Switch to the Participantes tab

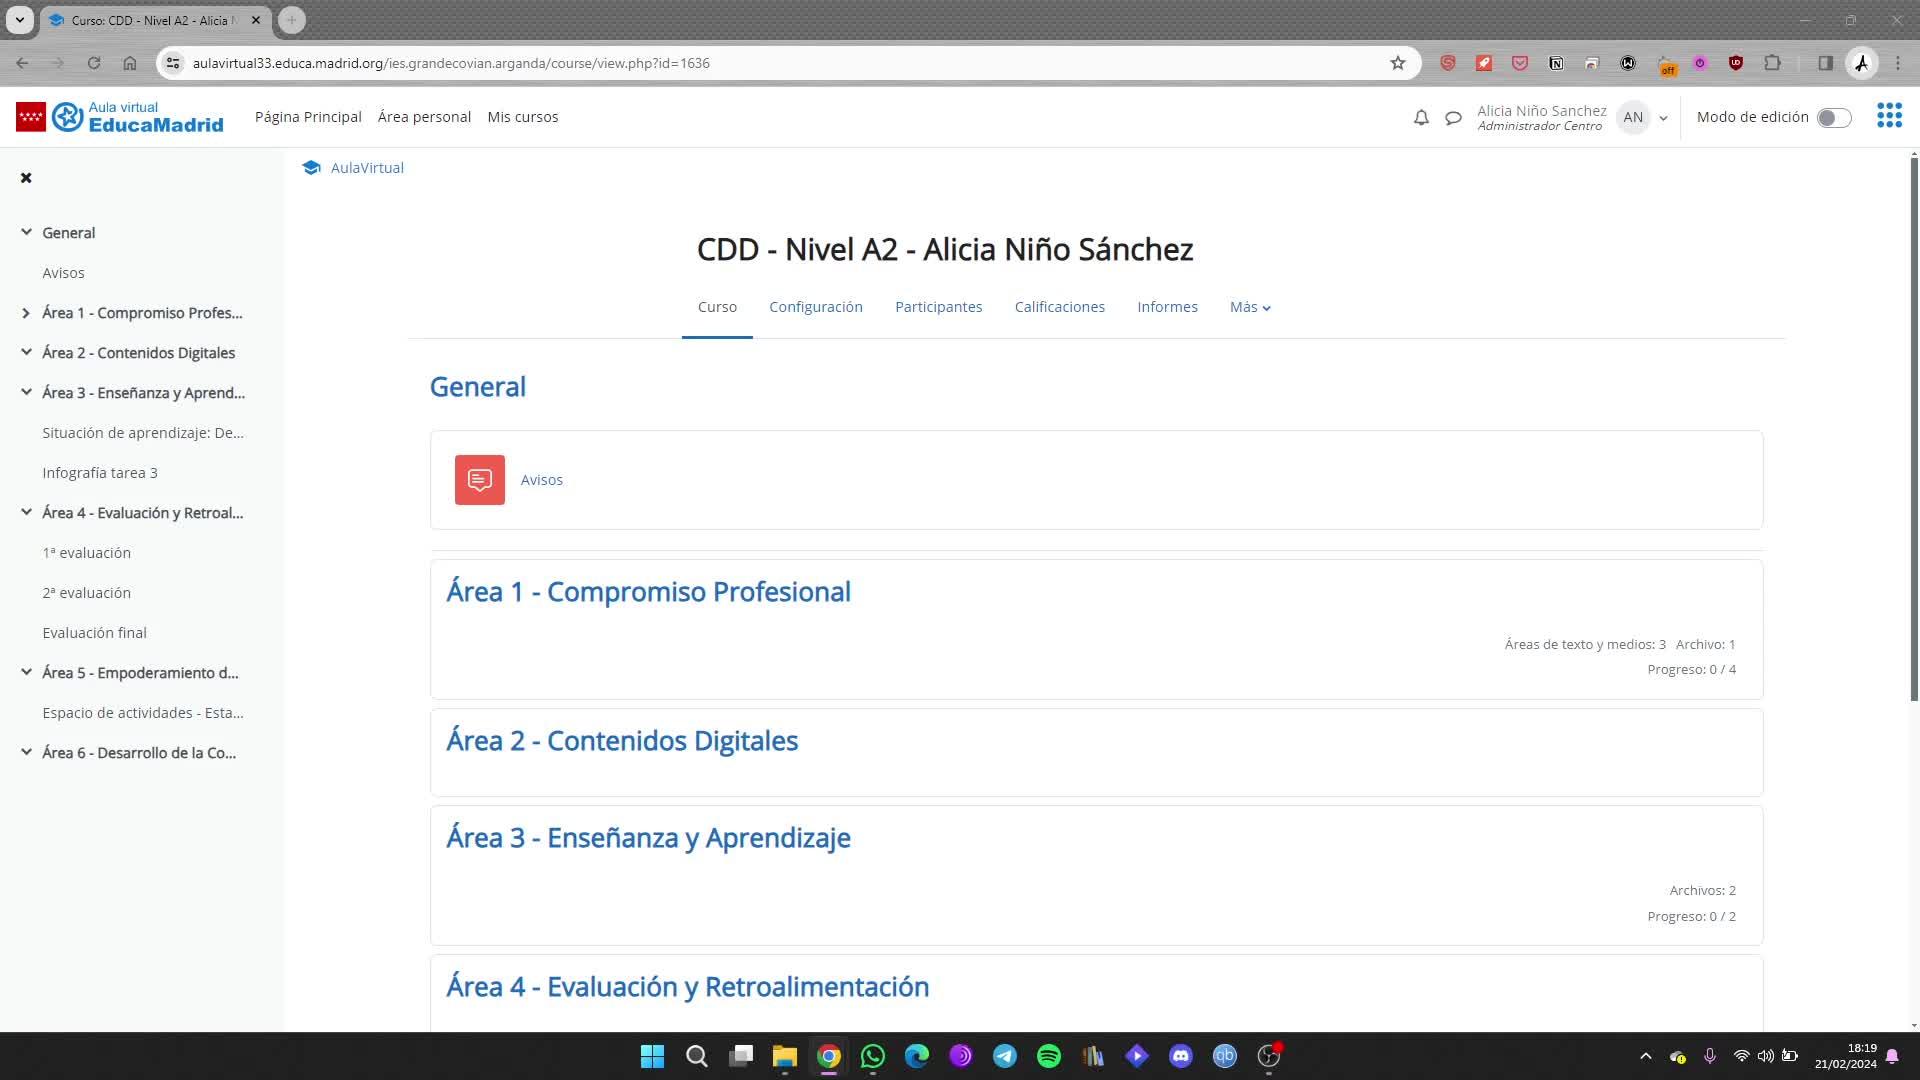(x=938, y=307)
